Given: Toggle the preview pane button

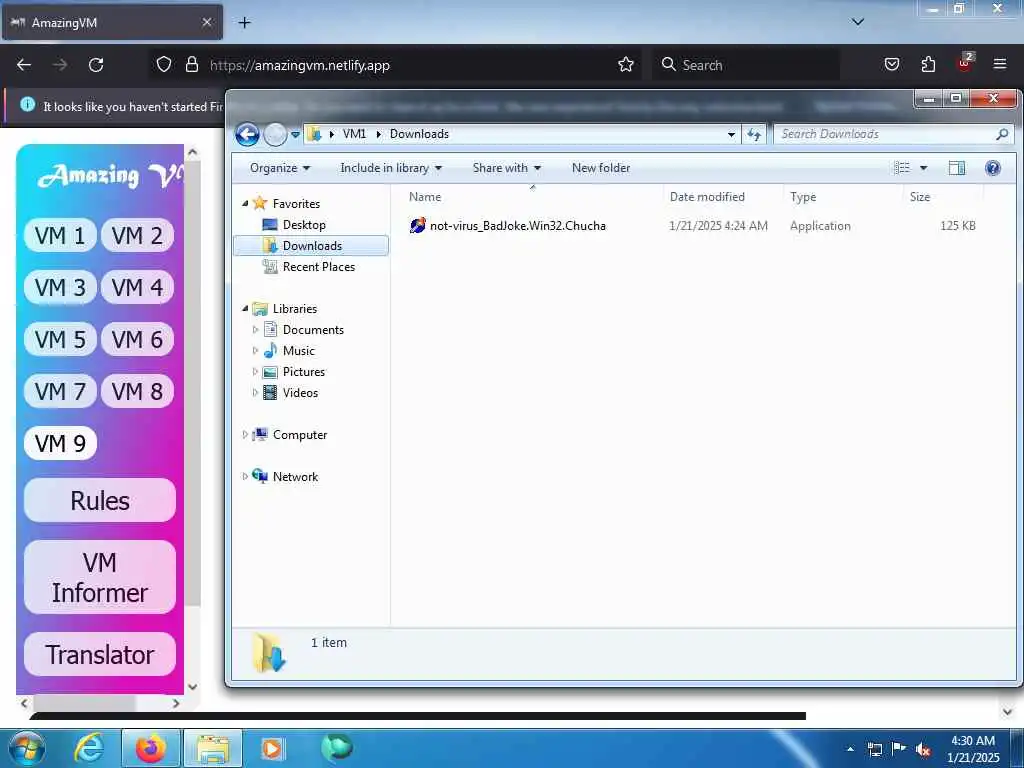Looking at the screenshot, I should (957, 168).
